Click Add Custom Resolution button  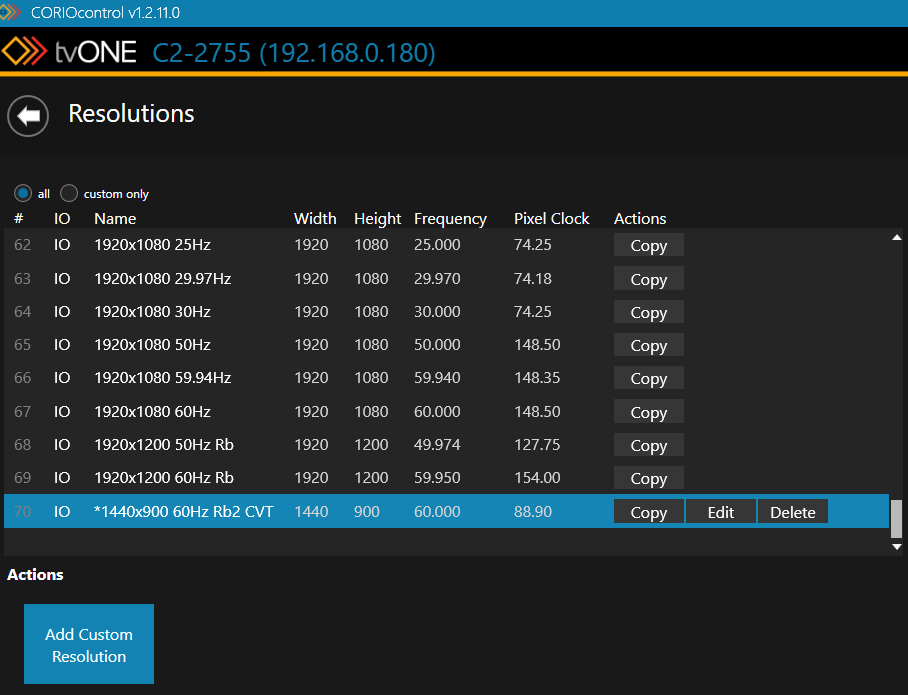pos(89,644)
